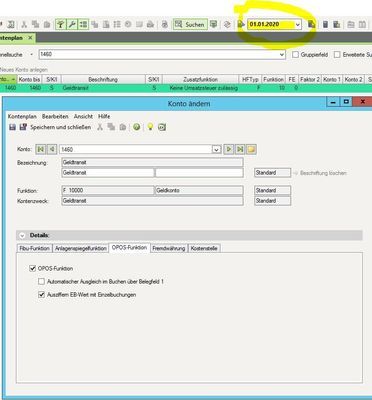This screenshot has height=400, width=372.
Task: Click the copy icon in main toolbar
Action: pyautogui.click(x=35, y=24)
